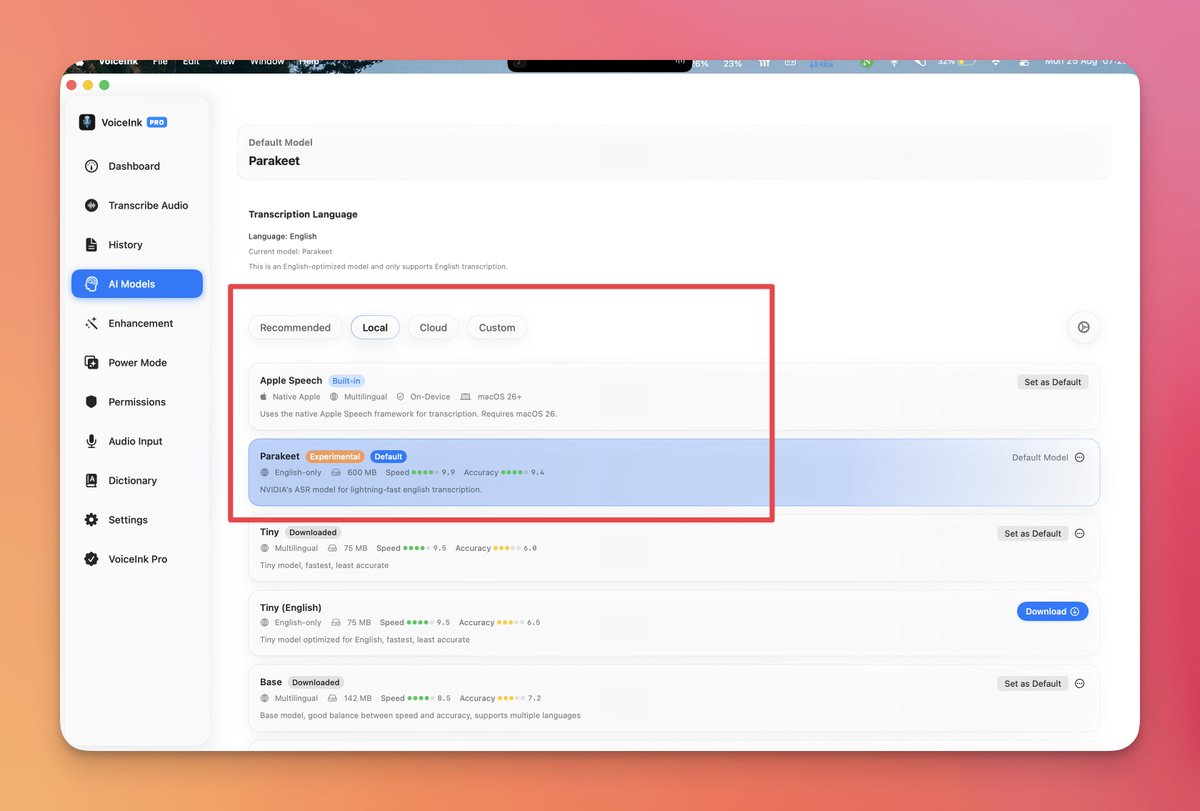This screenshot has height=811, width=1200.
Task: Click 'Current model: Parakeet' text
Action: coord(291,251)
